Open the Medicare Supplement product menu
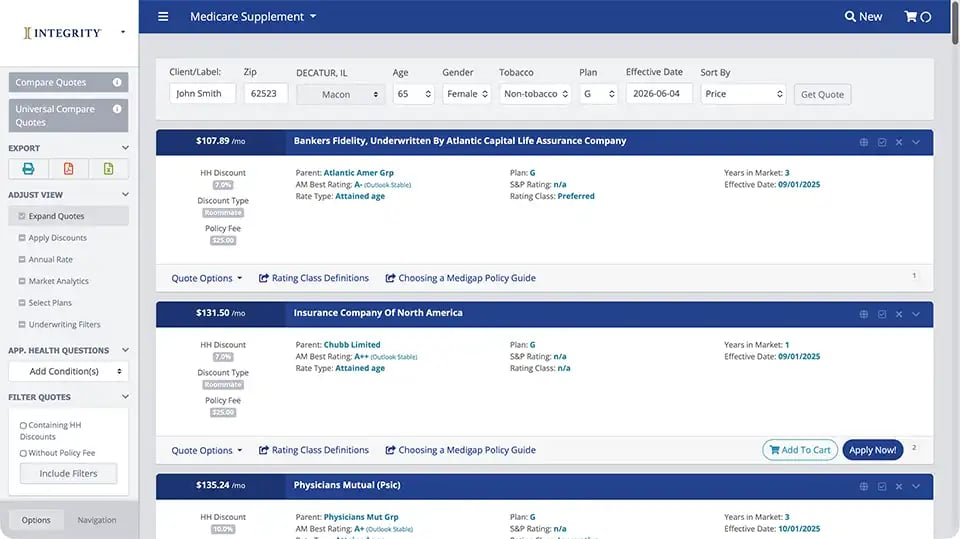Image resolution: width=960 pixels, height=539 pixels. [x=253, y=17]
